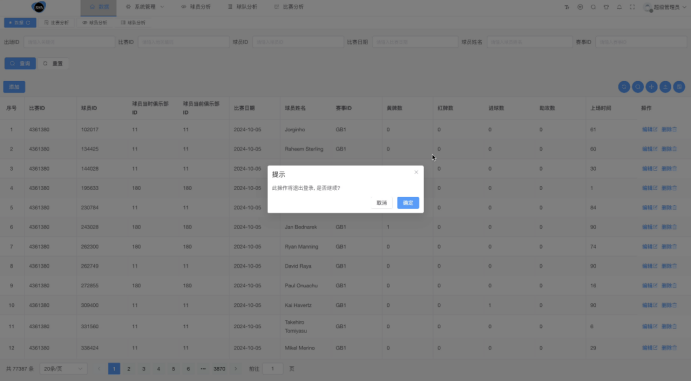
Task: Click the font size icon in top bar
Action: 567,7
